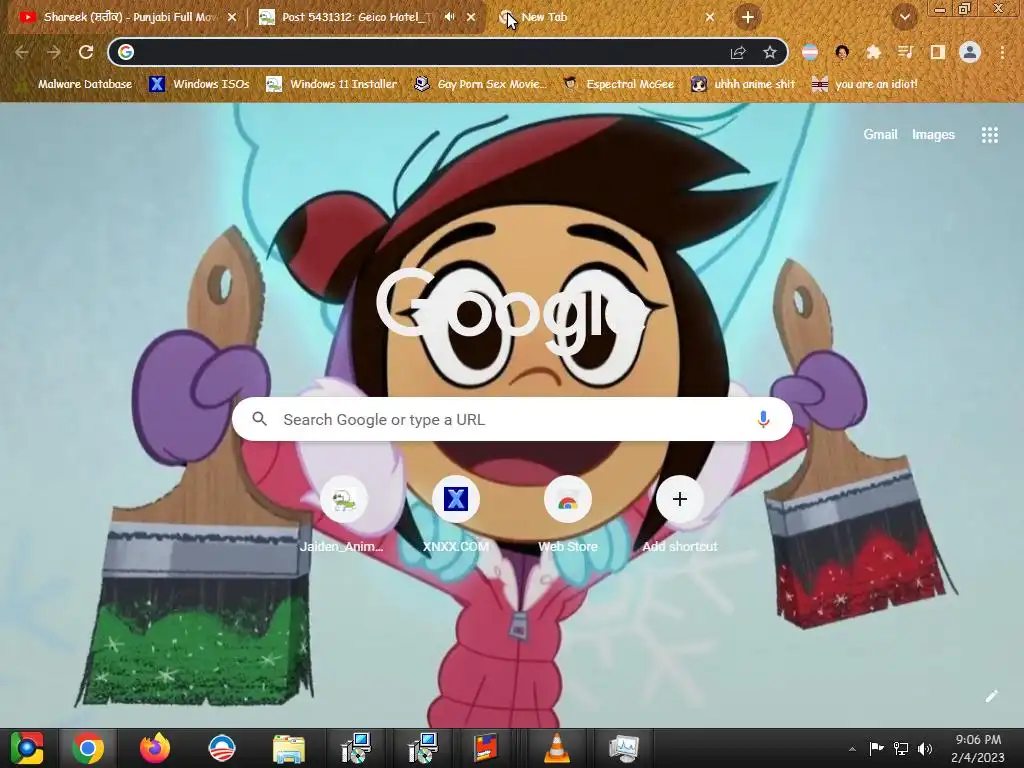Open the Jaiden_Anim... shortcut

pos(344,515)
